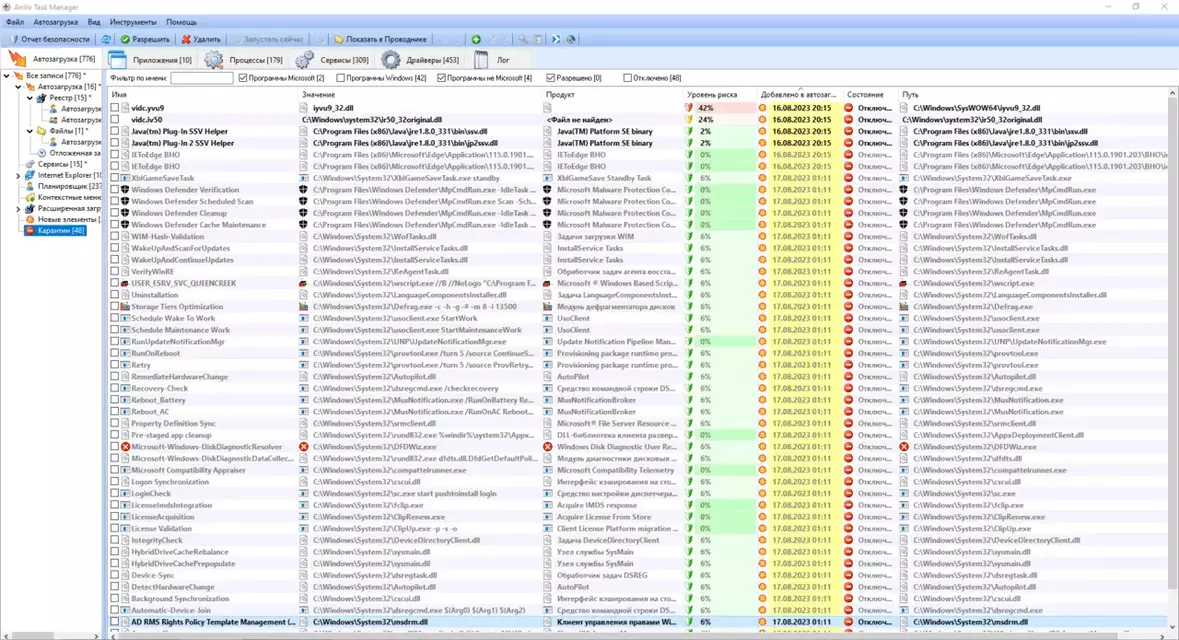Image resolution: width=1179 pixels, height=640 pixels.
Task: Toggle the Разрешено [0] checkbox
Action: click(551, 77)
